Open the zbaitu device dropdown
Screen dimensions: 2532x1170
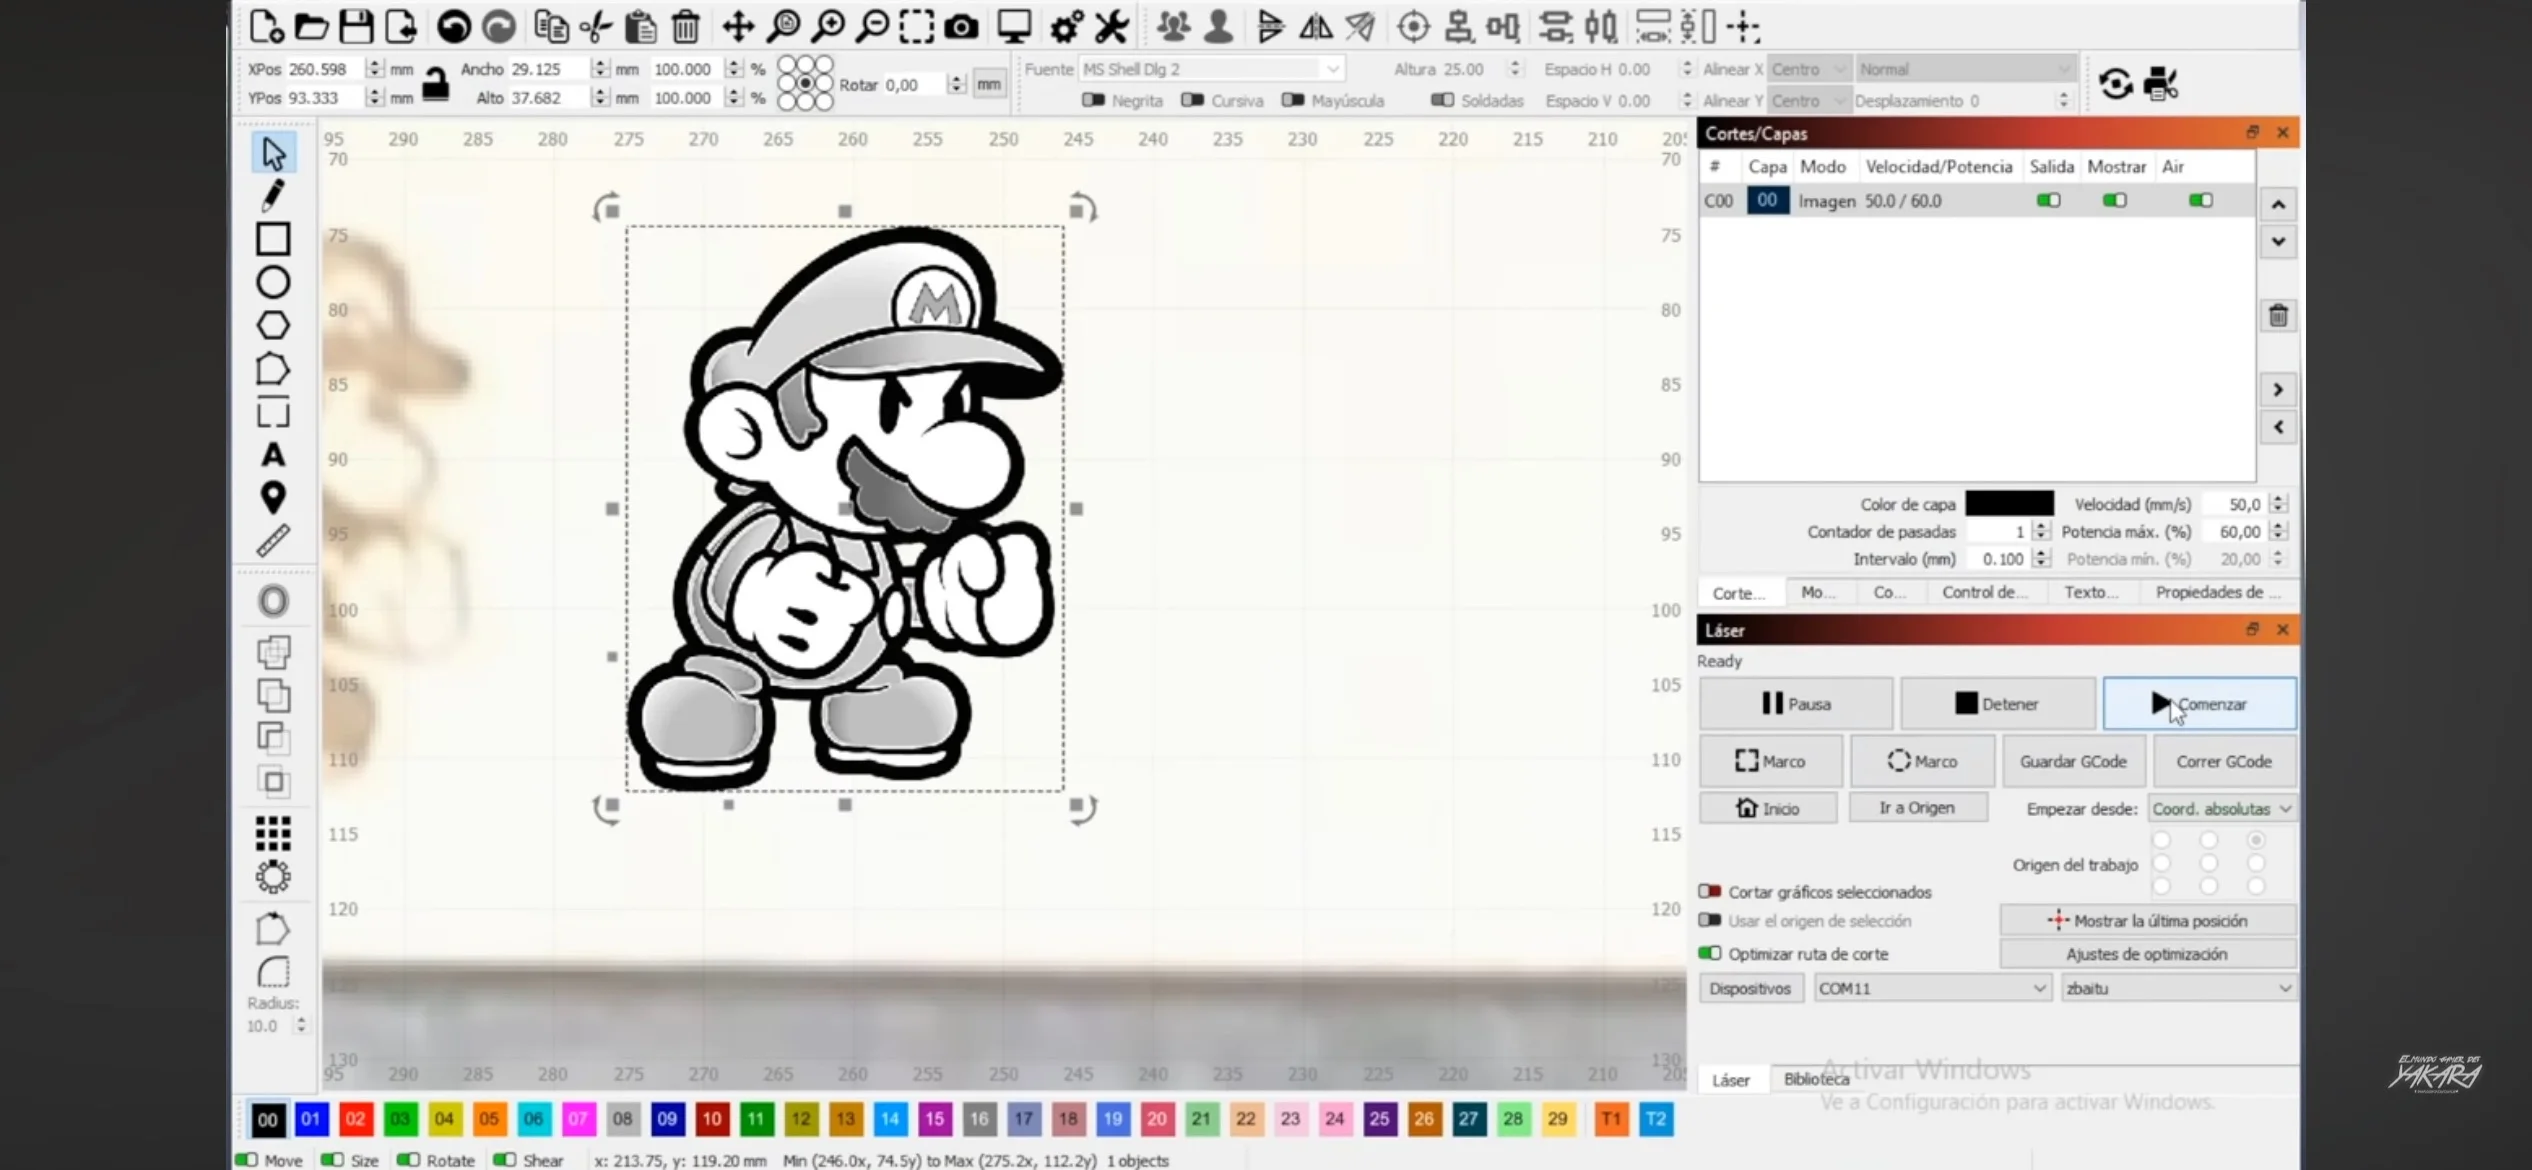[x=2177, y=988]
